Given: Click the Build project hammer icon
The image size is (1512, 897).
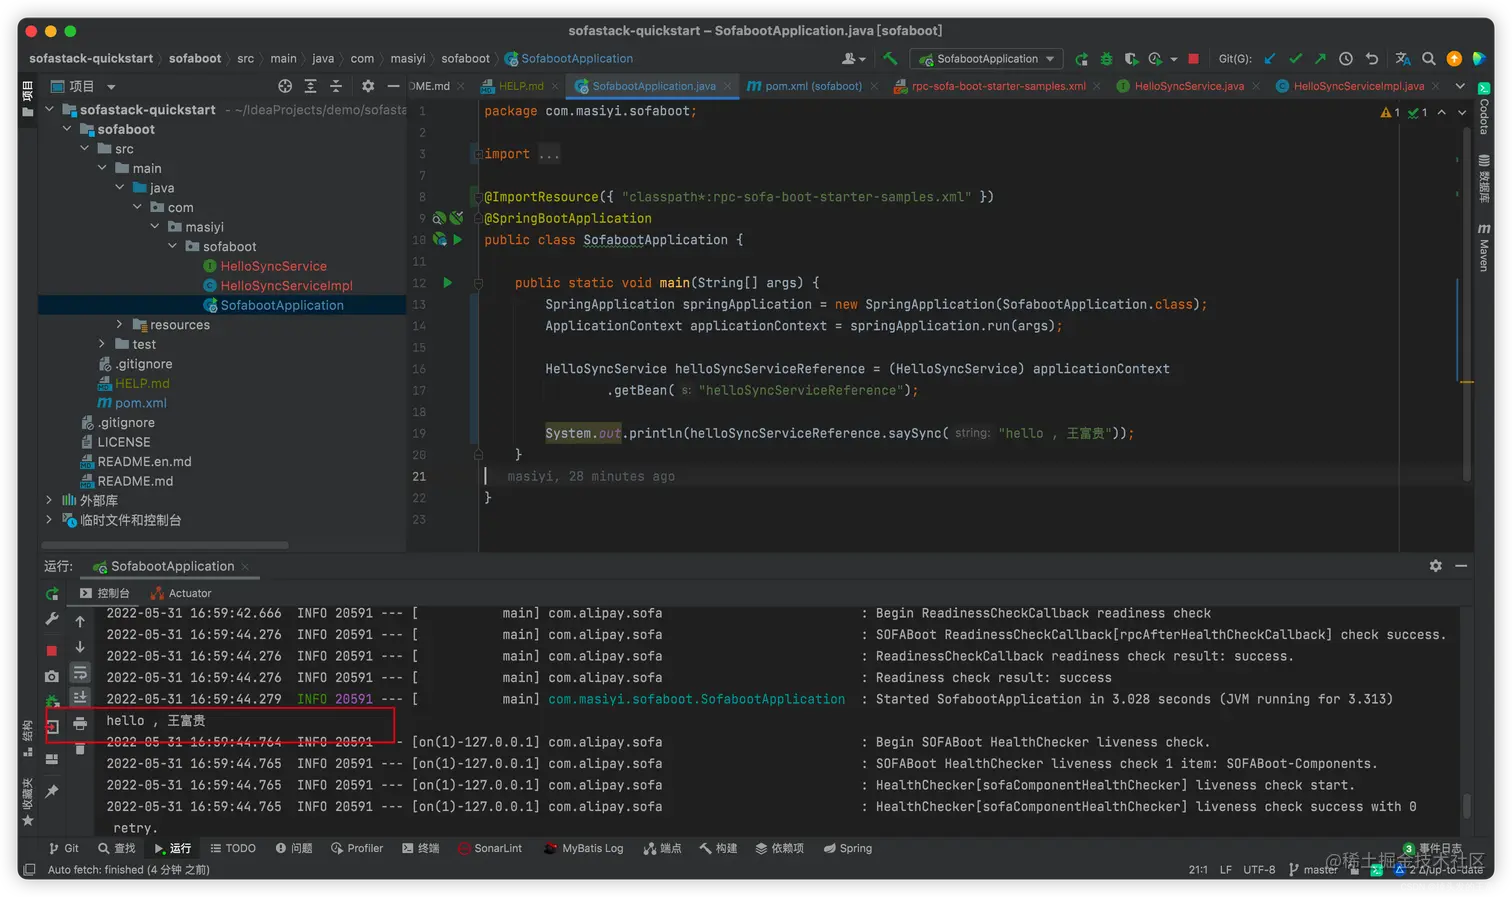Looking at the screenshot, I should (x=889, y=59).
